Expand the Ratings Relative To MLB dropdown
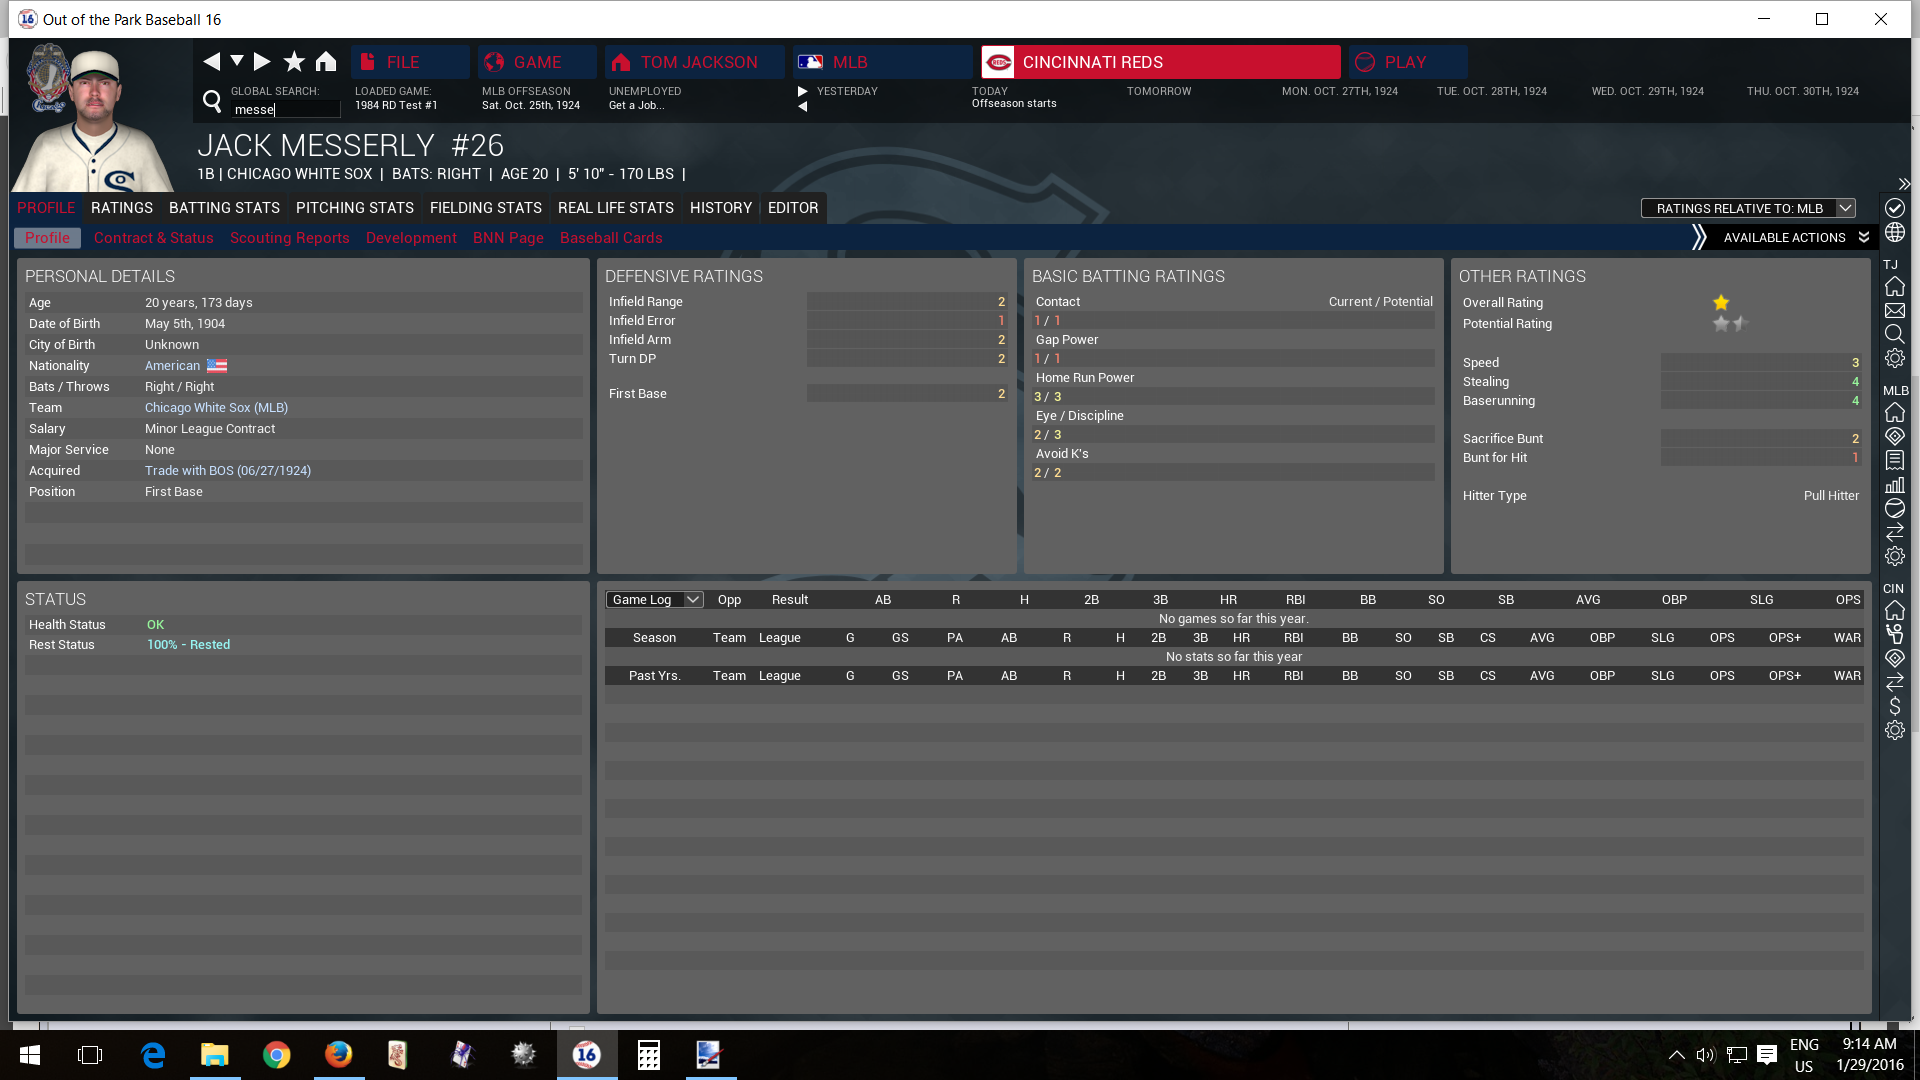 point(1748,208)
